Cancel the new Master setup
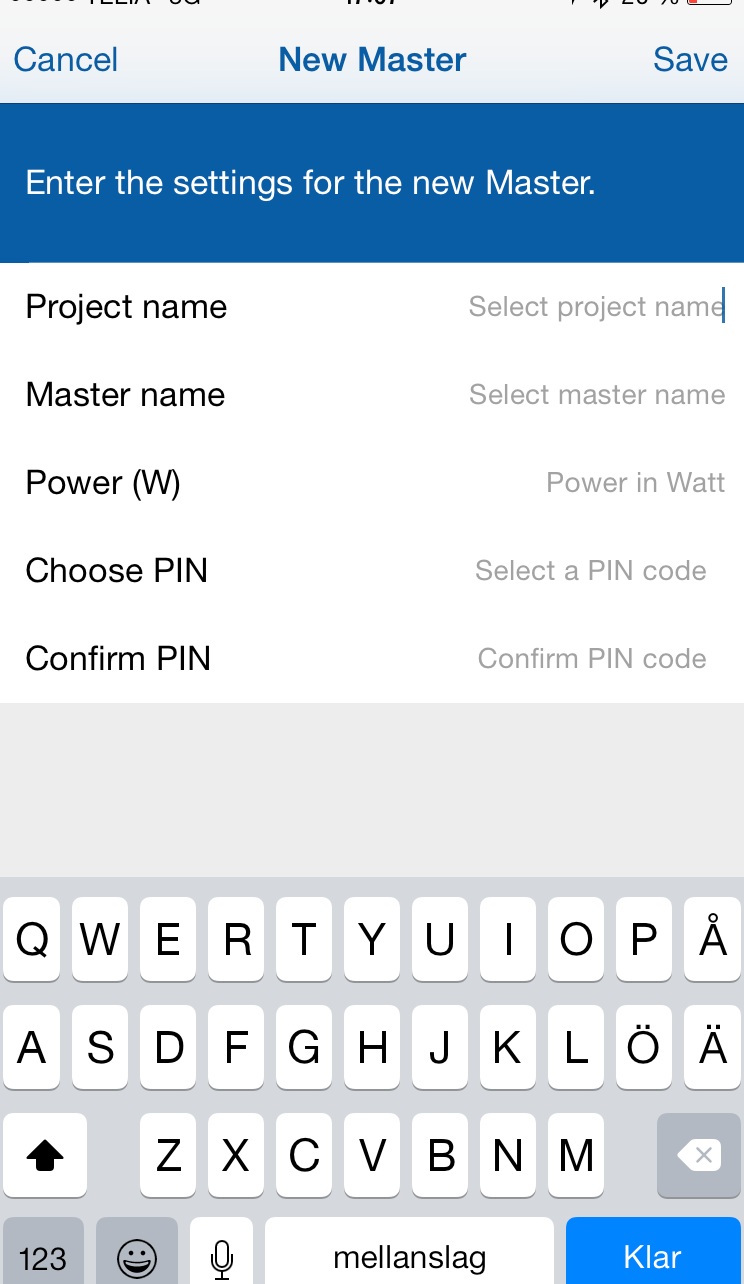 [x=66, y=60]
